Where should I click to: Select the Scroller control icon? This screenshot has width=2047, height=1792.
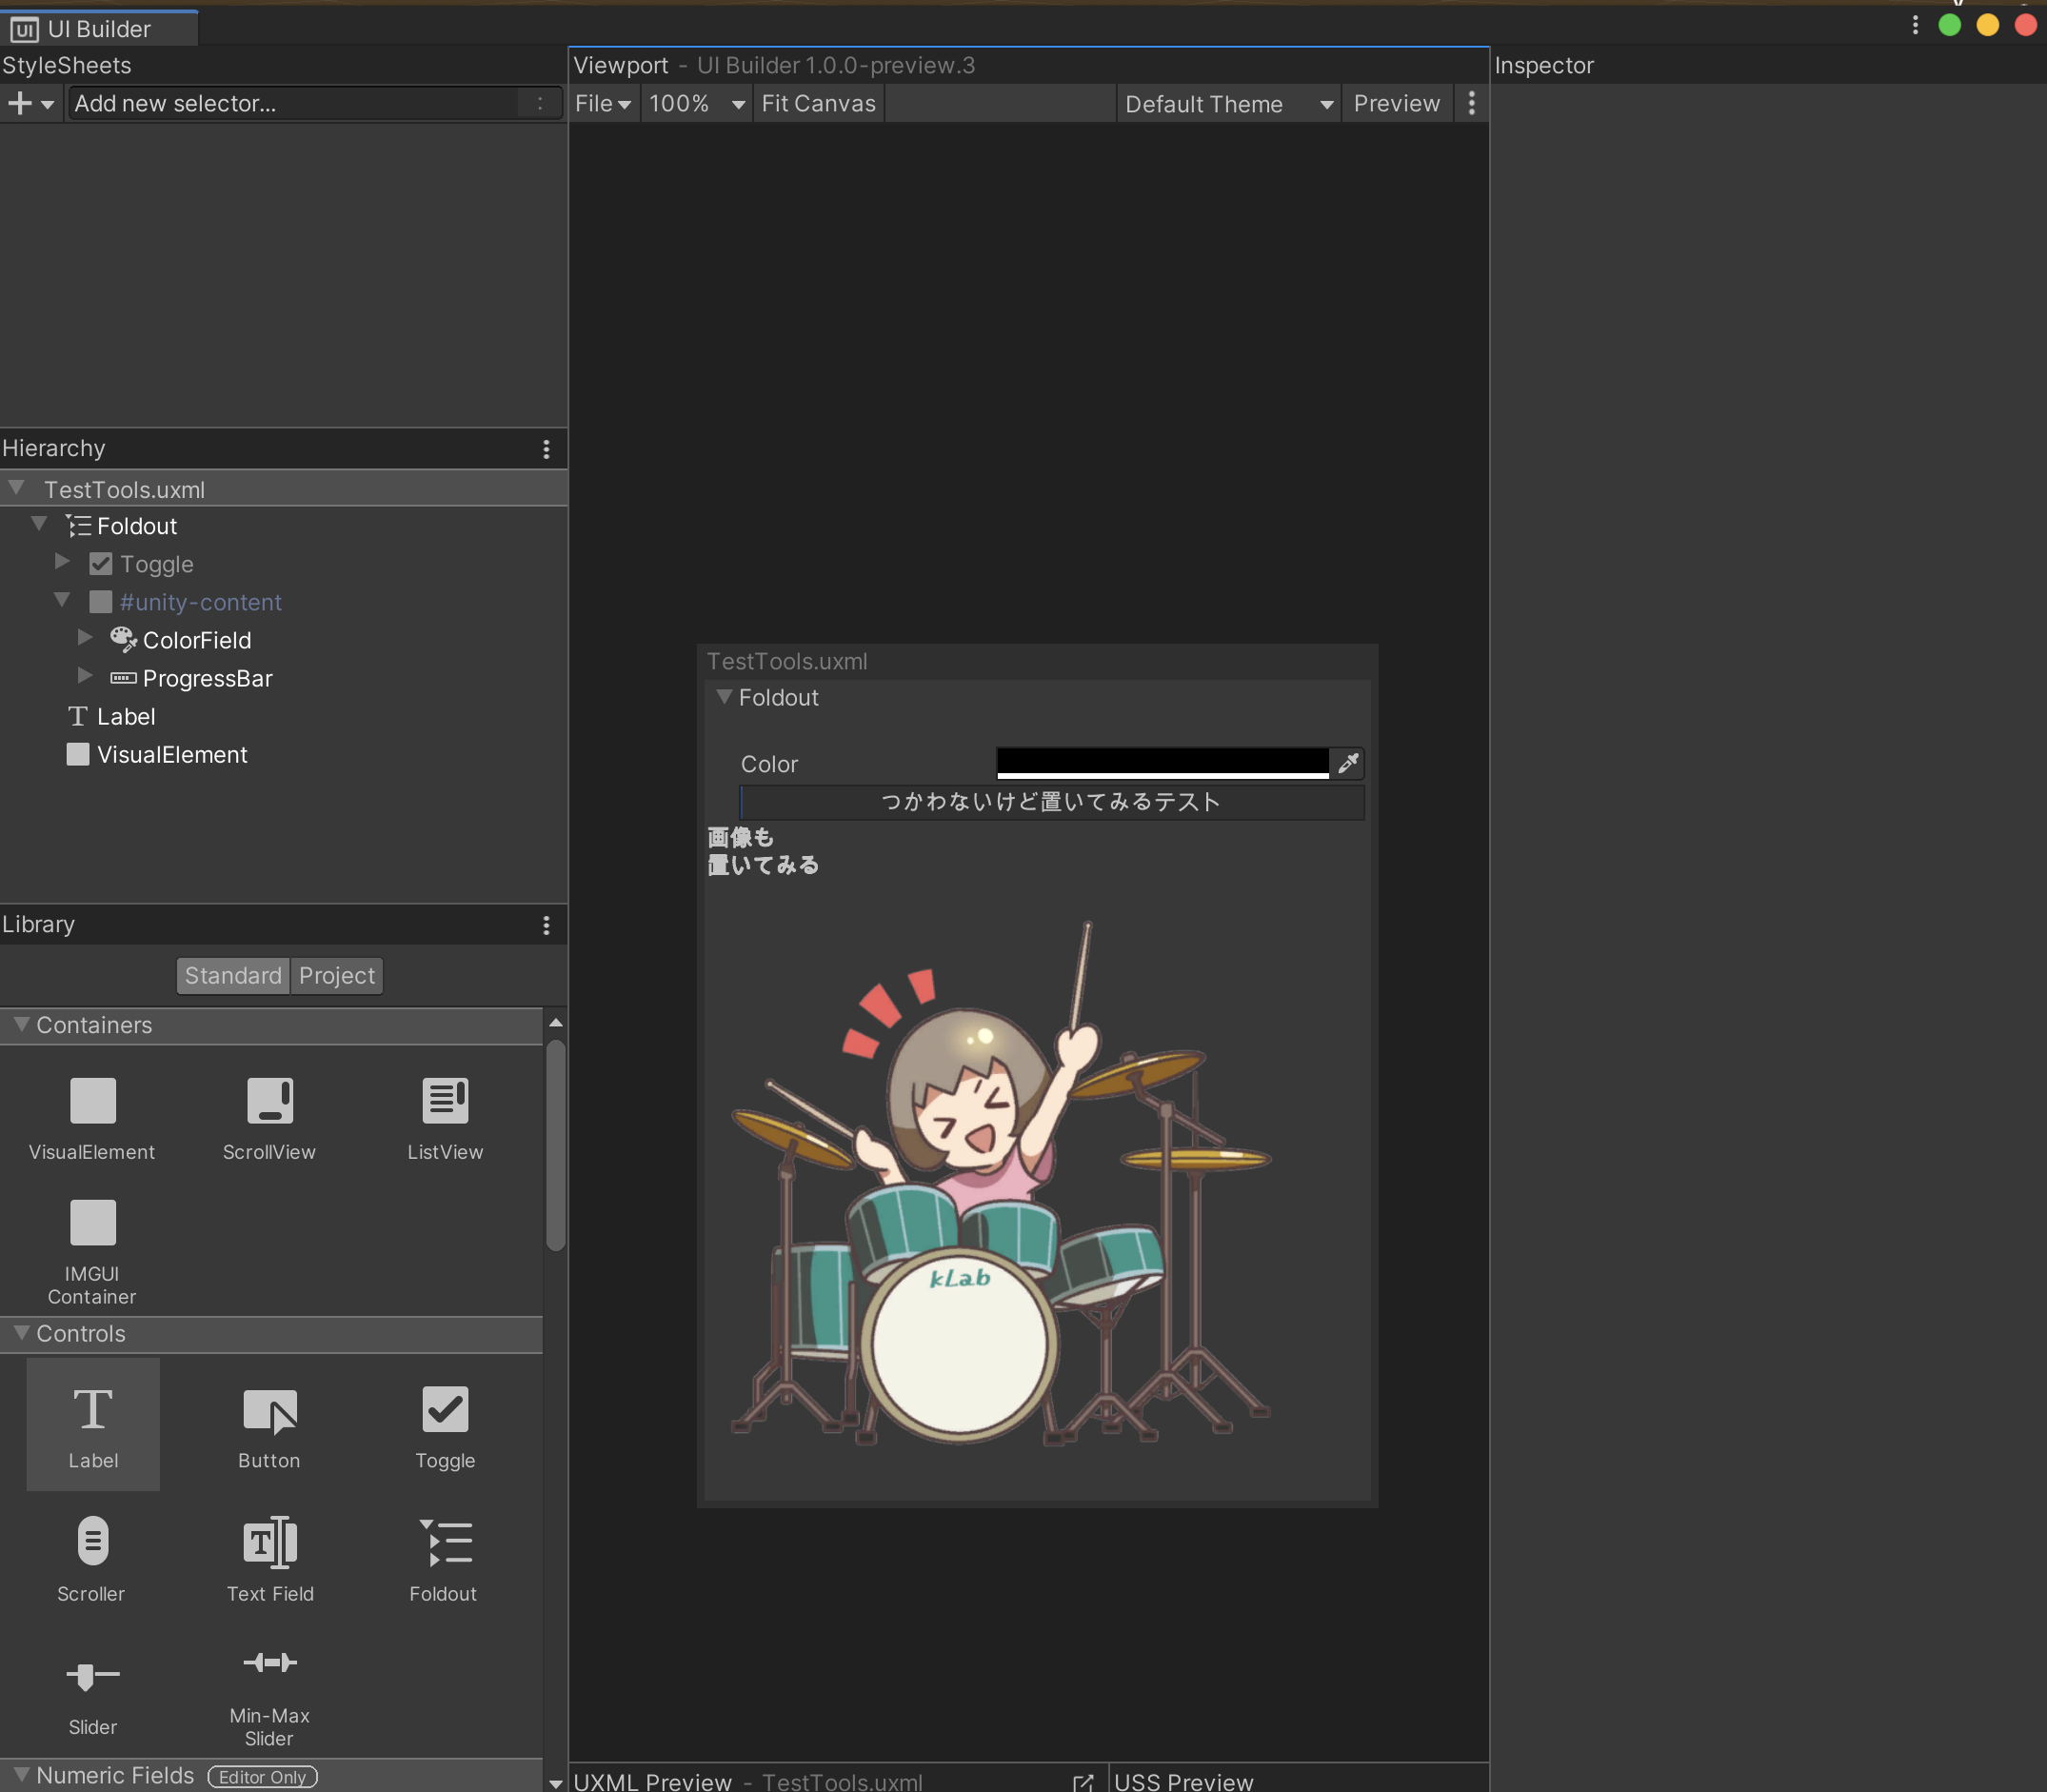pos(92,1541)
